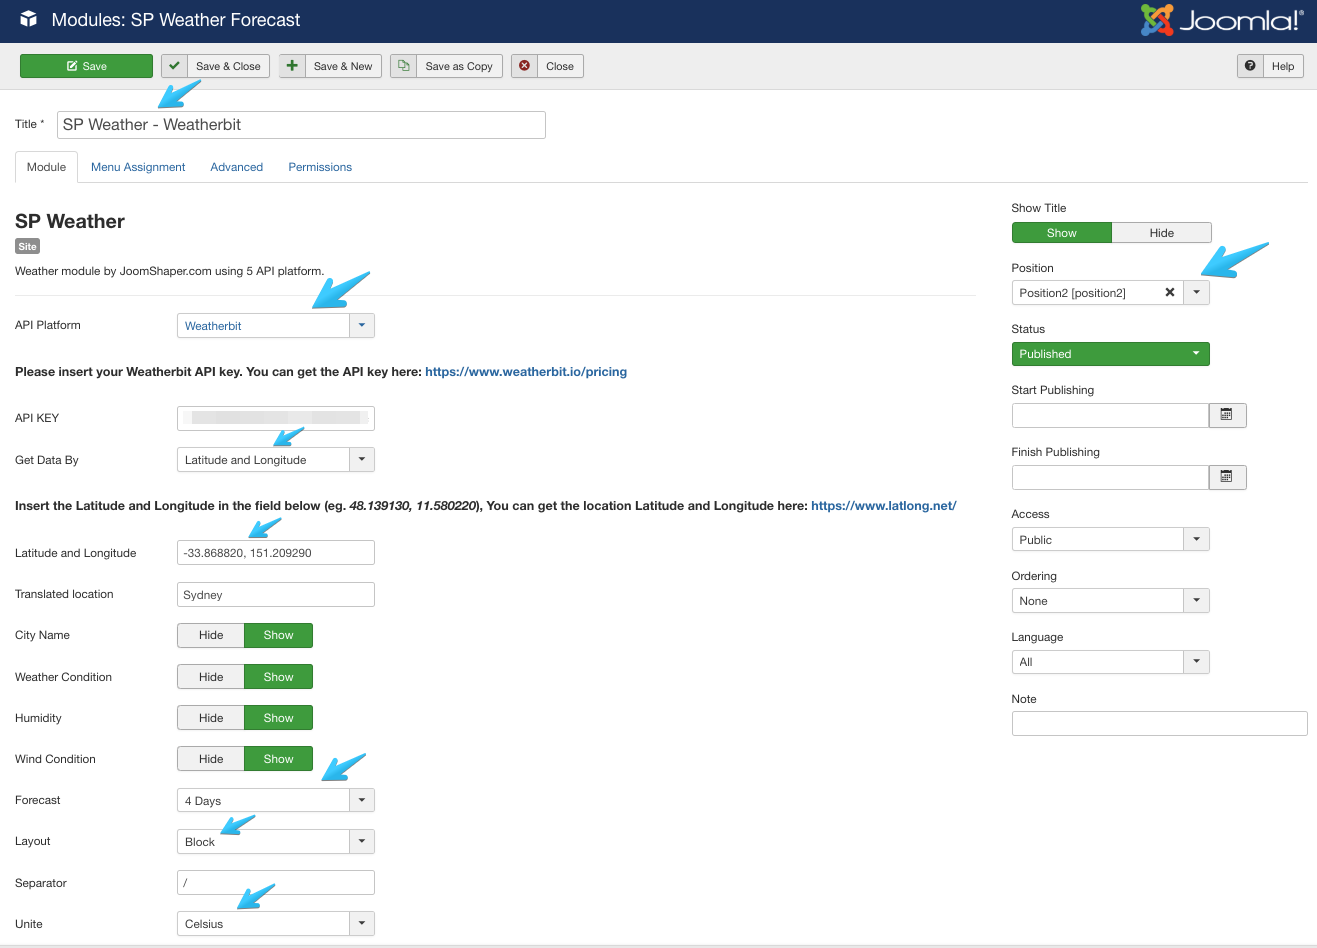Open the Permissions tab
Image resolution: width=1317 pixels, height=948 pixels.
[320, 167]
